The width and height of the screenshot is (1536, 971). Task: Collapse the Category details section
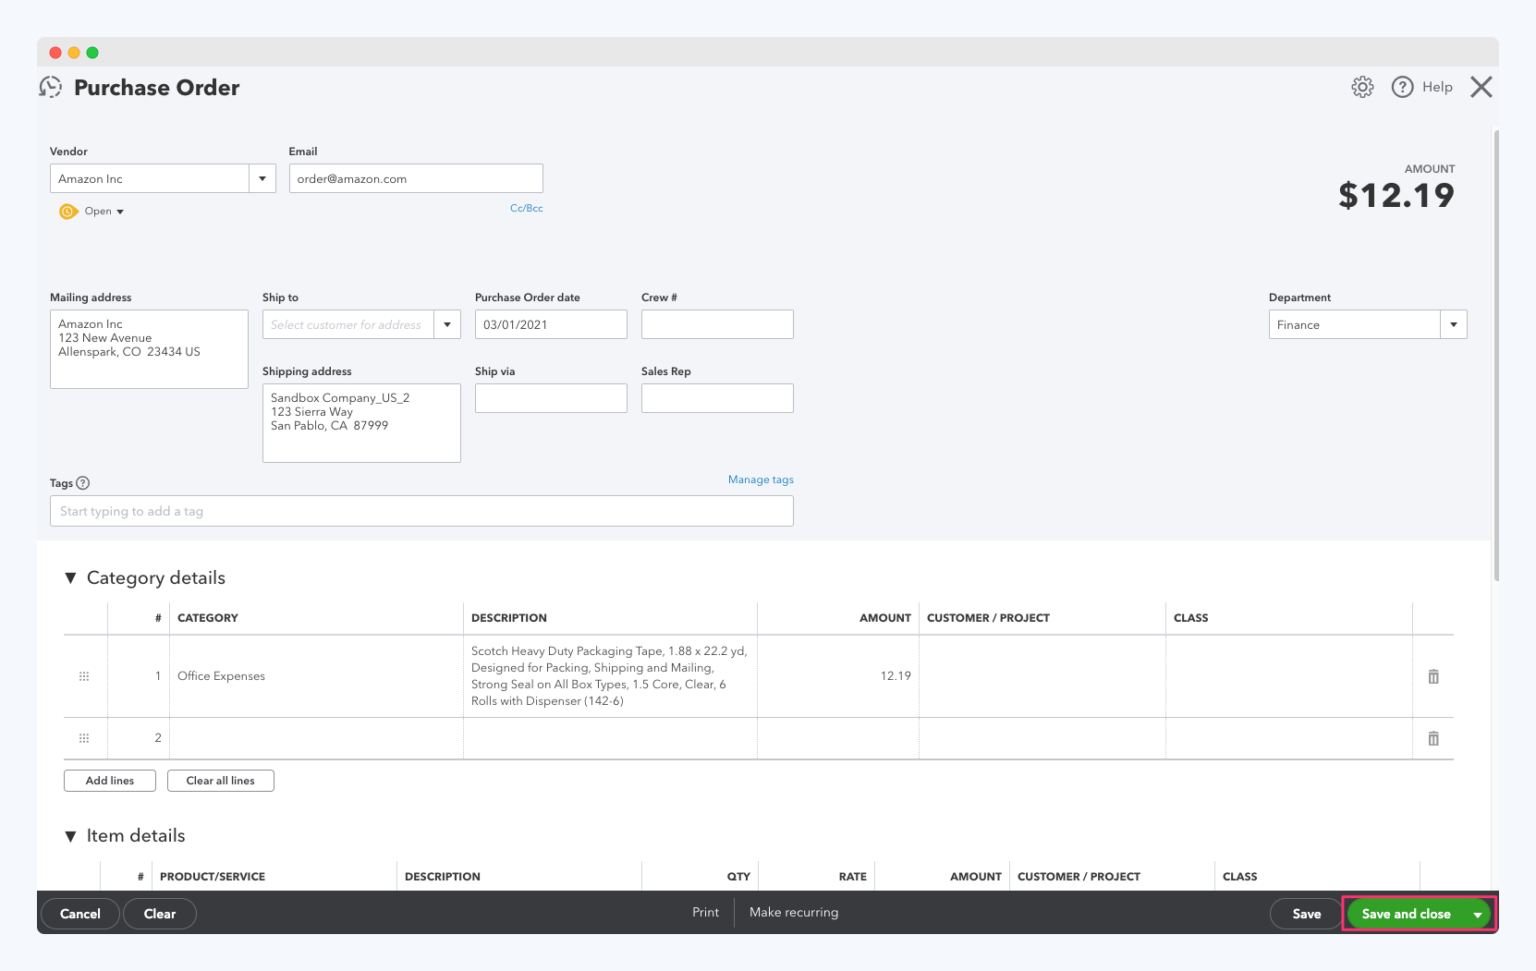70,578
